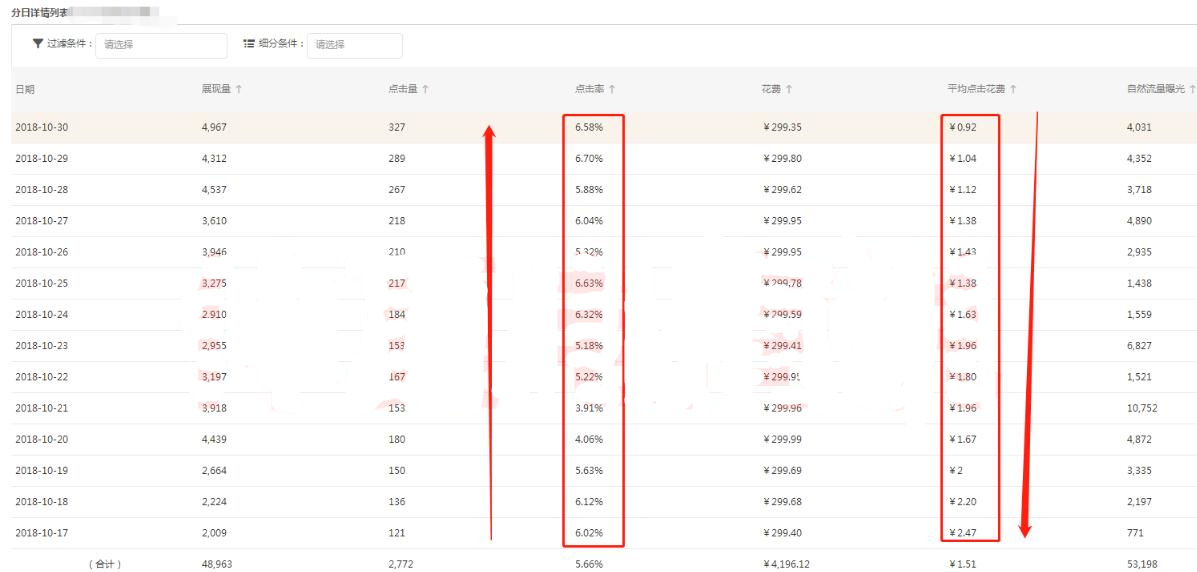
Task: Select the 2018-10-21 date cell
Action: pyautogui.click(x=42, y=409)
